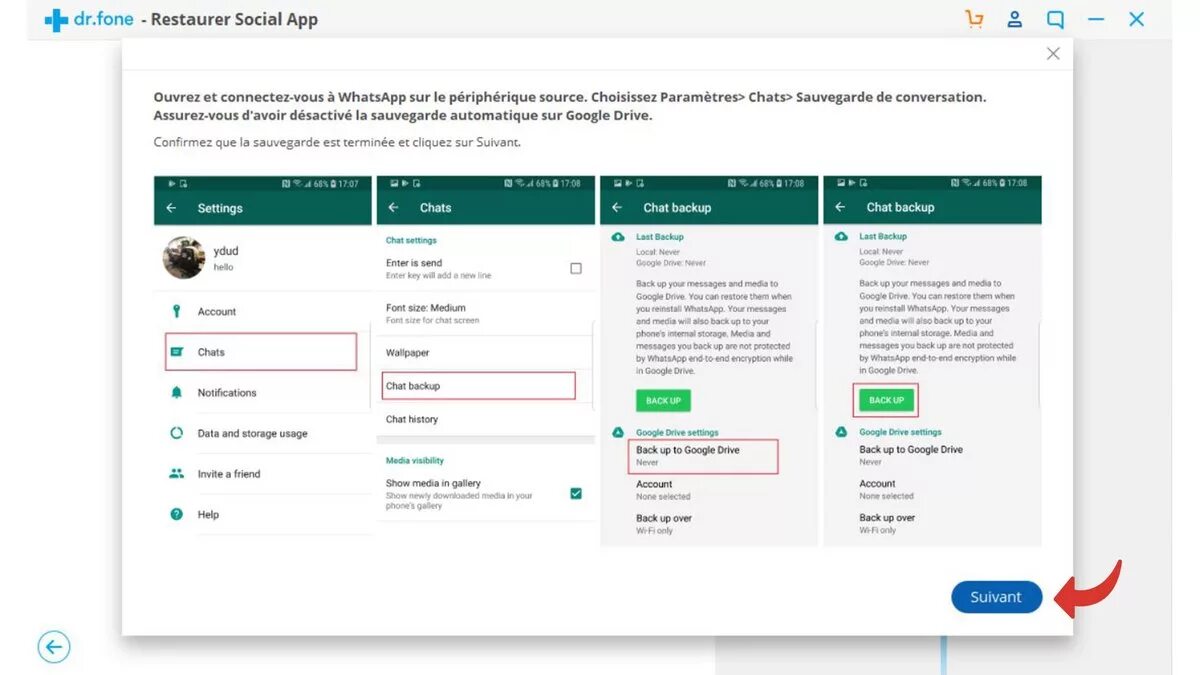Screen dimensions: 1200x675
Task: Click the dr.fone logo
Action: [x=88, y=19]
